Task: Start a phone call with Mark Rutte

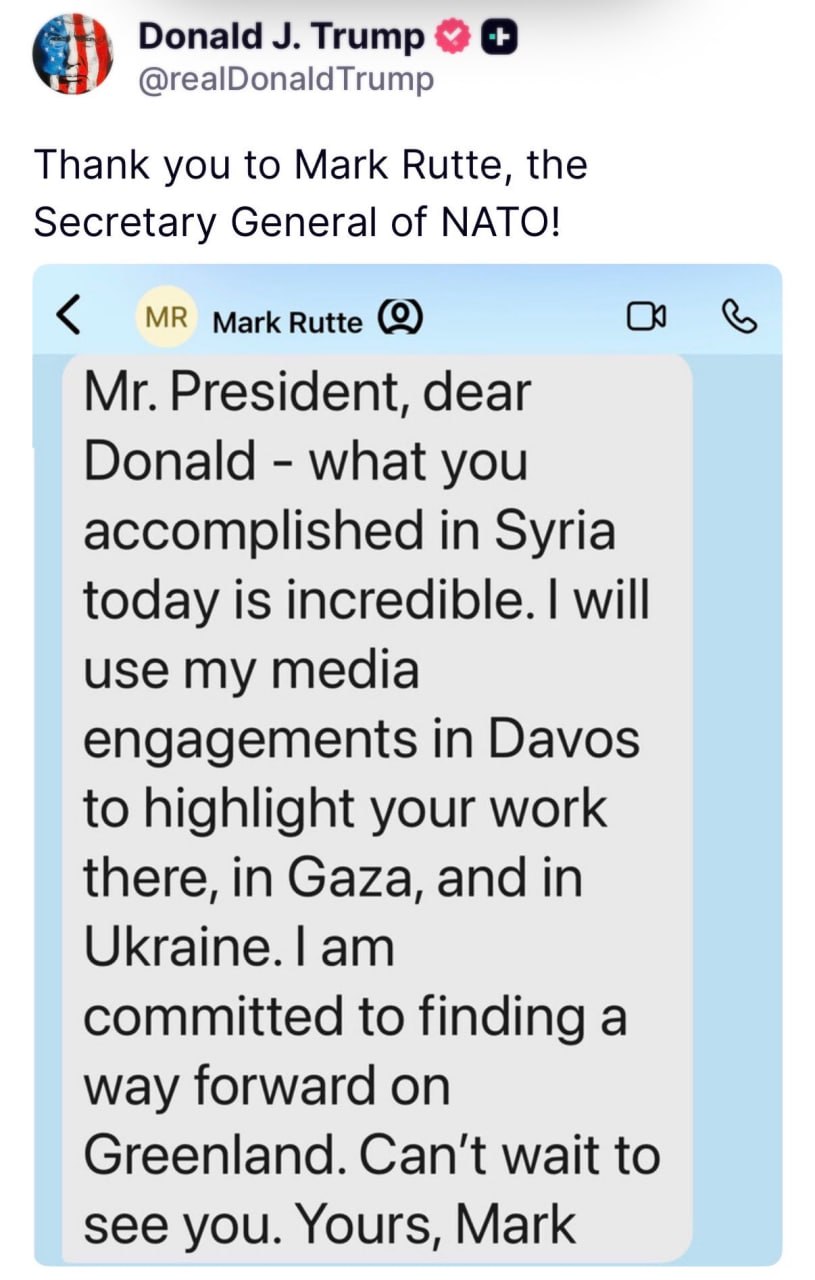Action: point(738,317)
